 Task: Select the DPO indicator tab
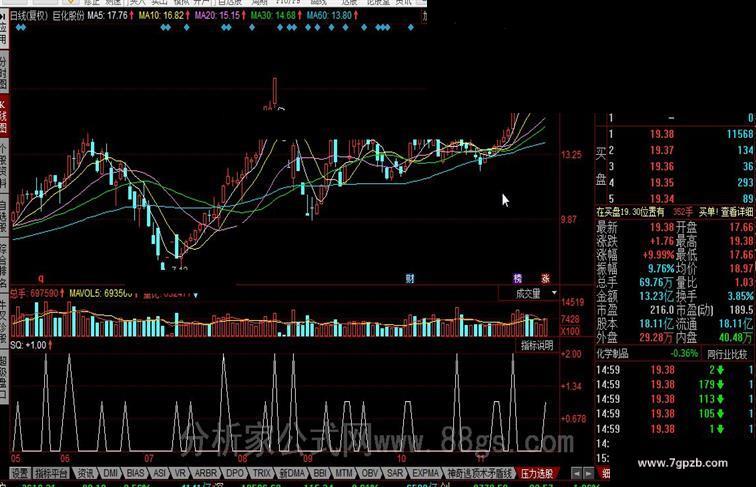(235, 473)
